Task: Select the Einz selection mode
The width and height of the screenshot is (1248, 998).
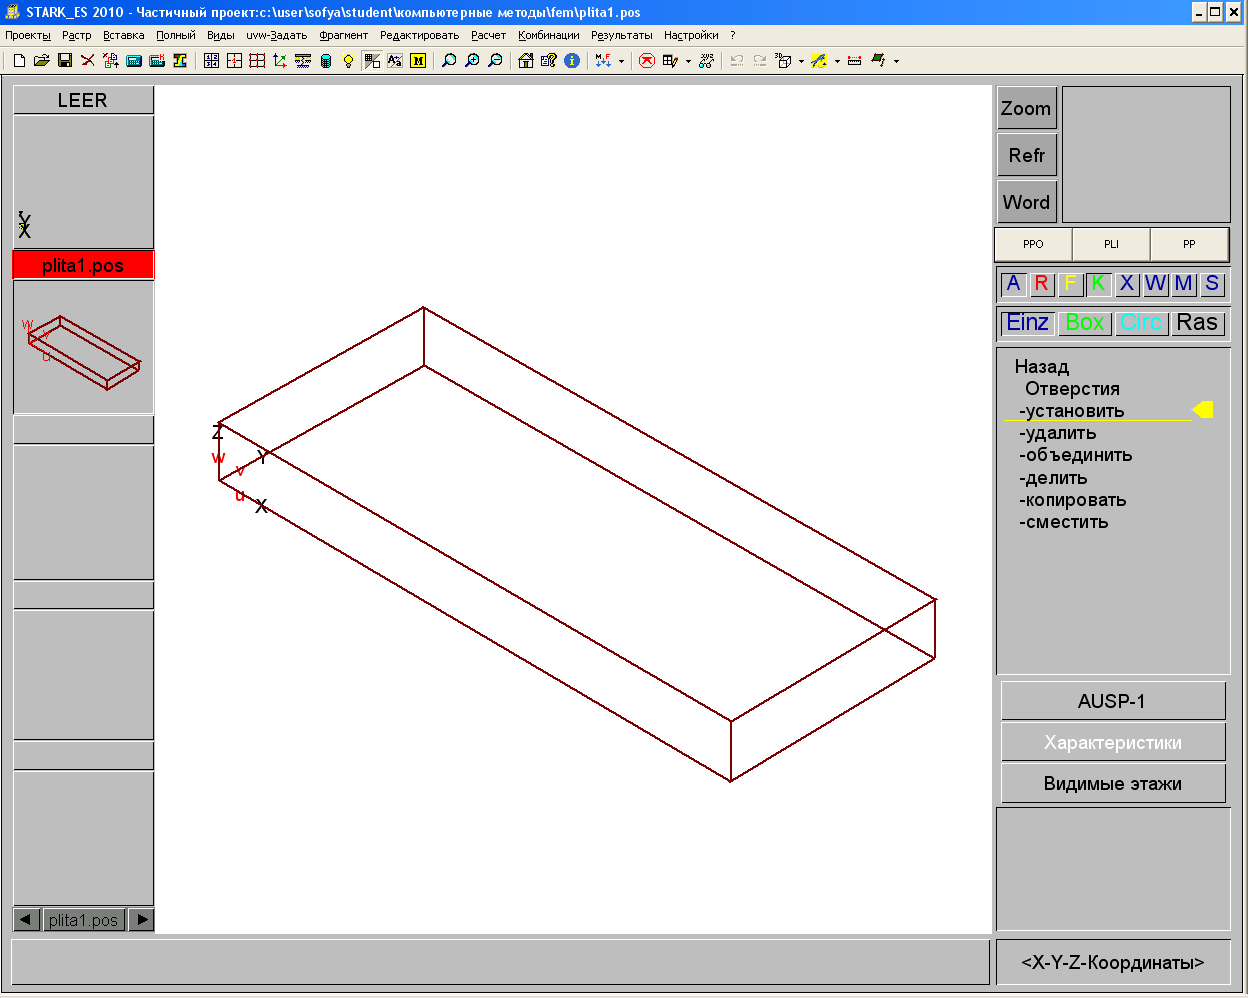Action: point(1028,323)
